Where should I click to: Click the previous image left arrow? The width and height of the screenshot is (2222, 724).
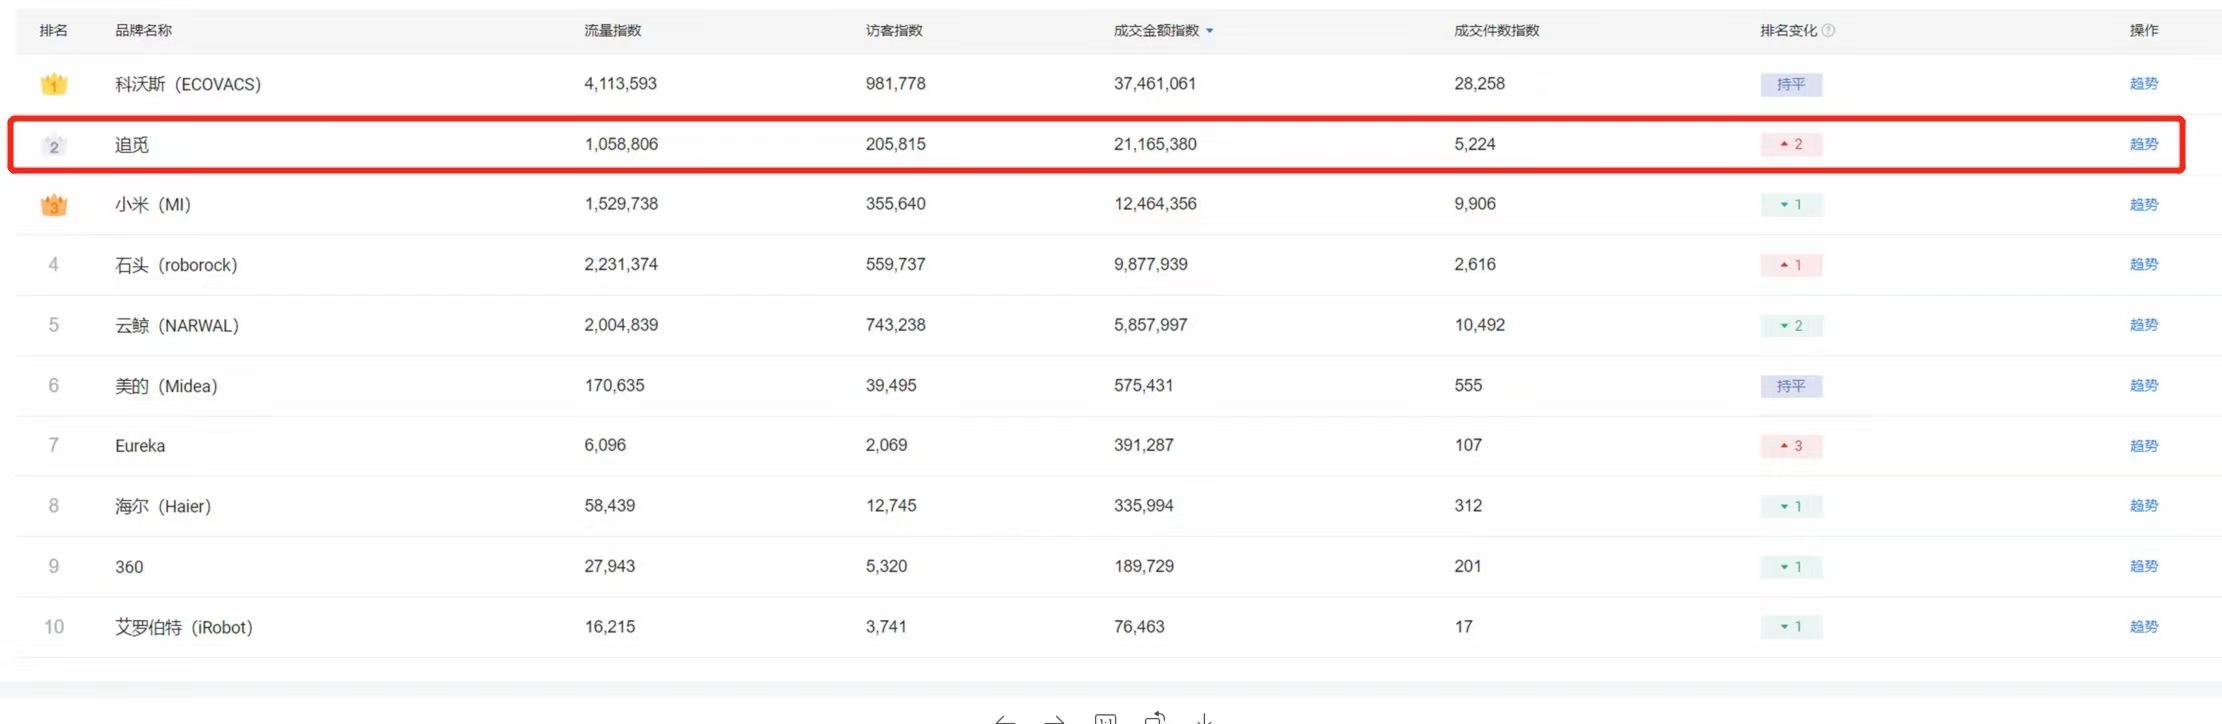pos(1006,718)
